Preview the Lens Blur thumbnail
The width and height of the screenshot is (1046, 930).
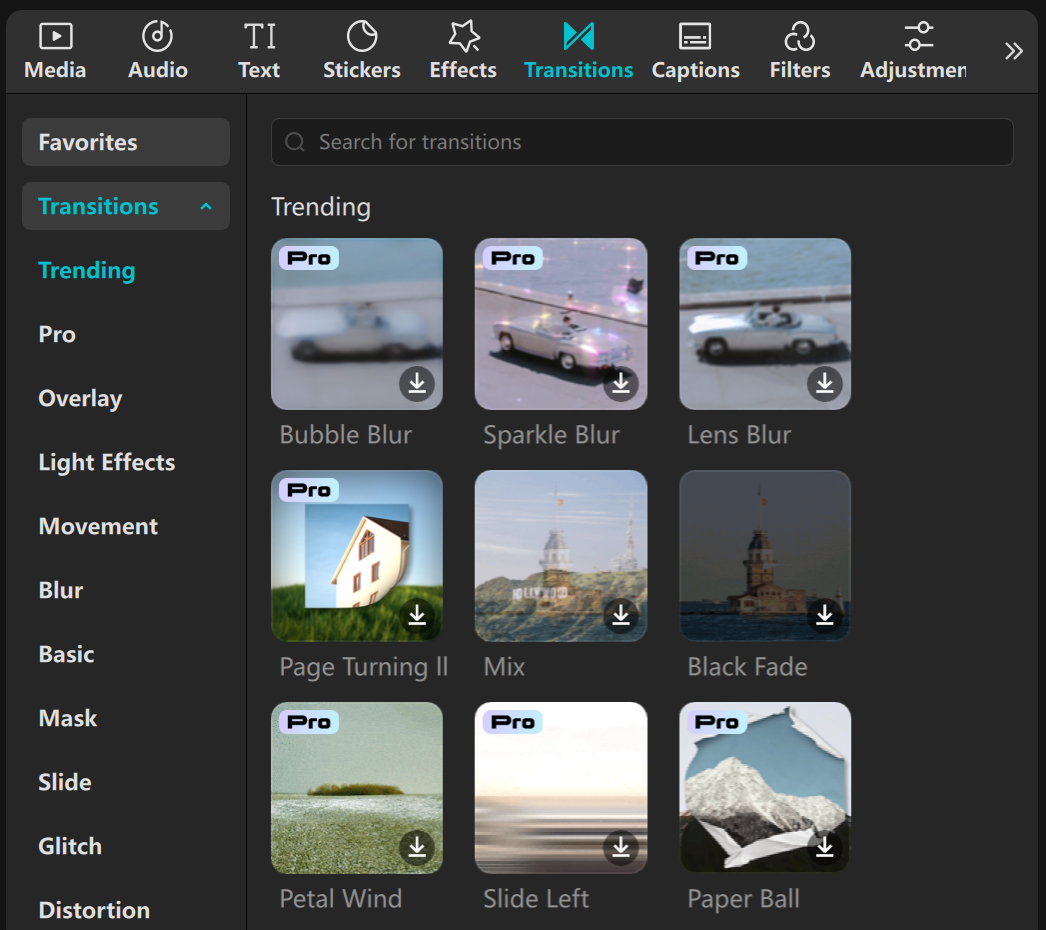[764, 324]
